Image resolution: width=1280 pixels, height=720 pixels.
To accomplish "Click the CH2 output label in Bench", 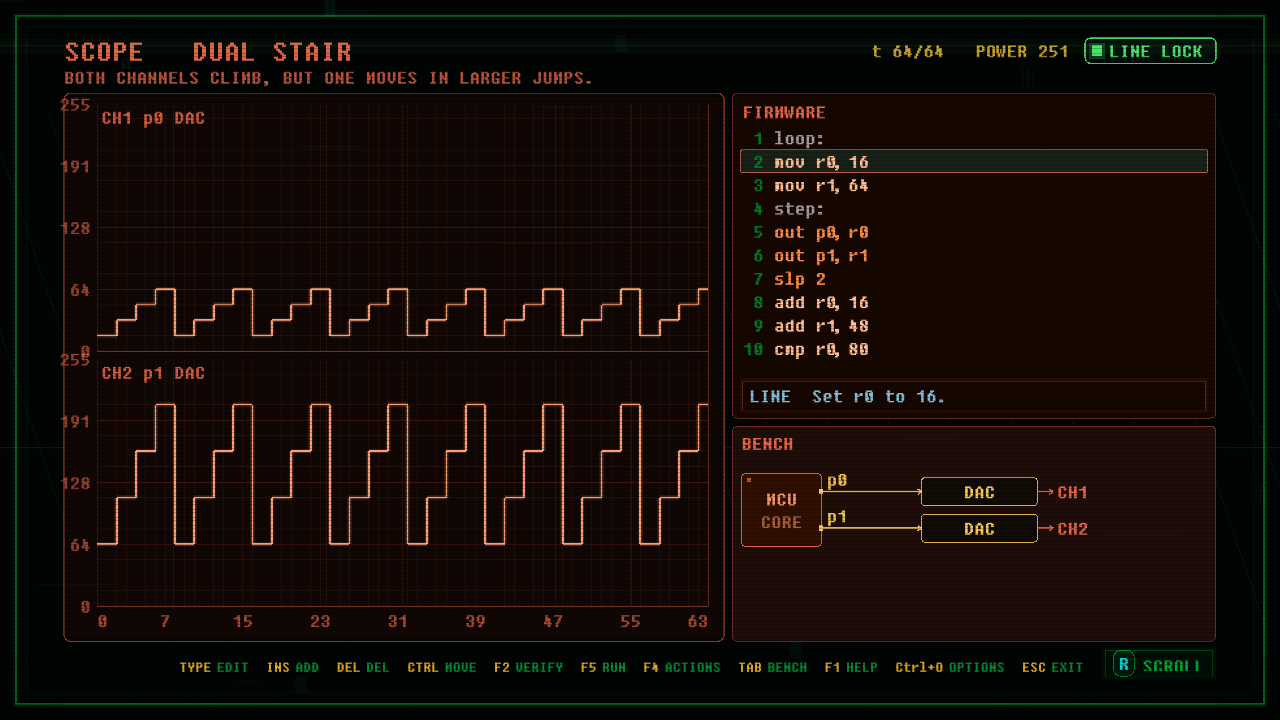I will pos(1072,529).
